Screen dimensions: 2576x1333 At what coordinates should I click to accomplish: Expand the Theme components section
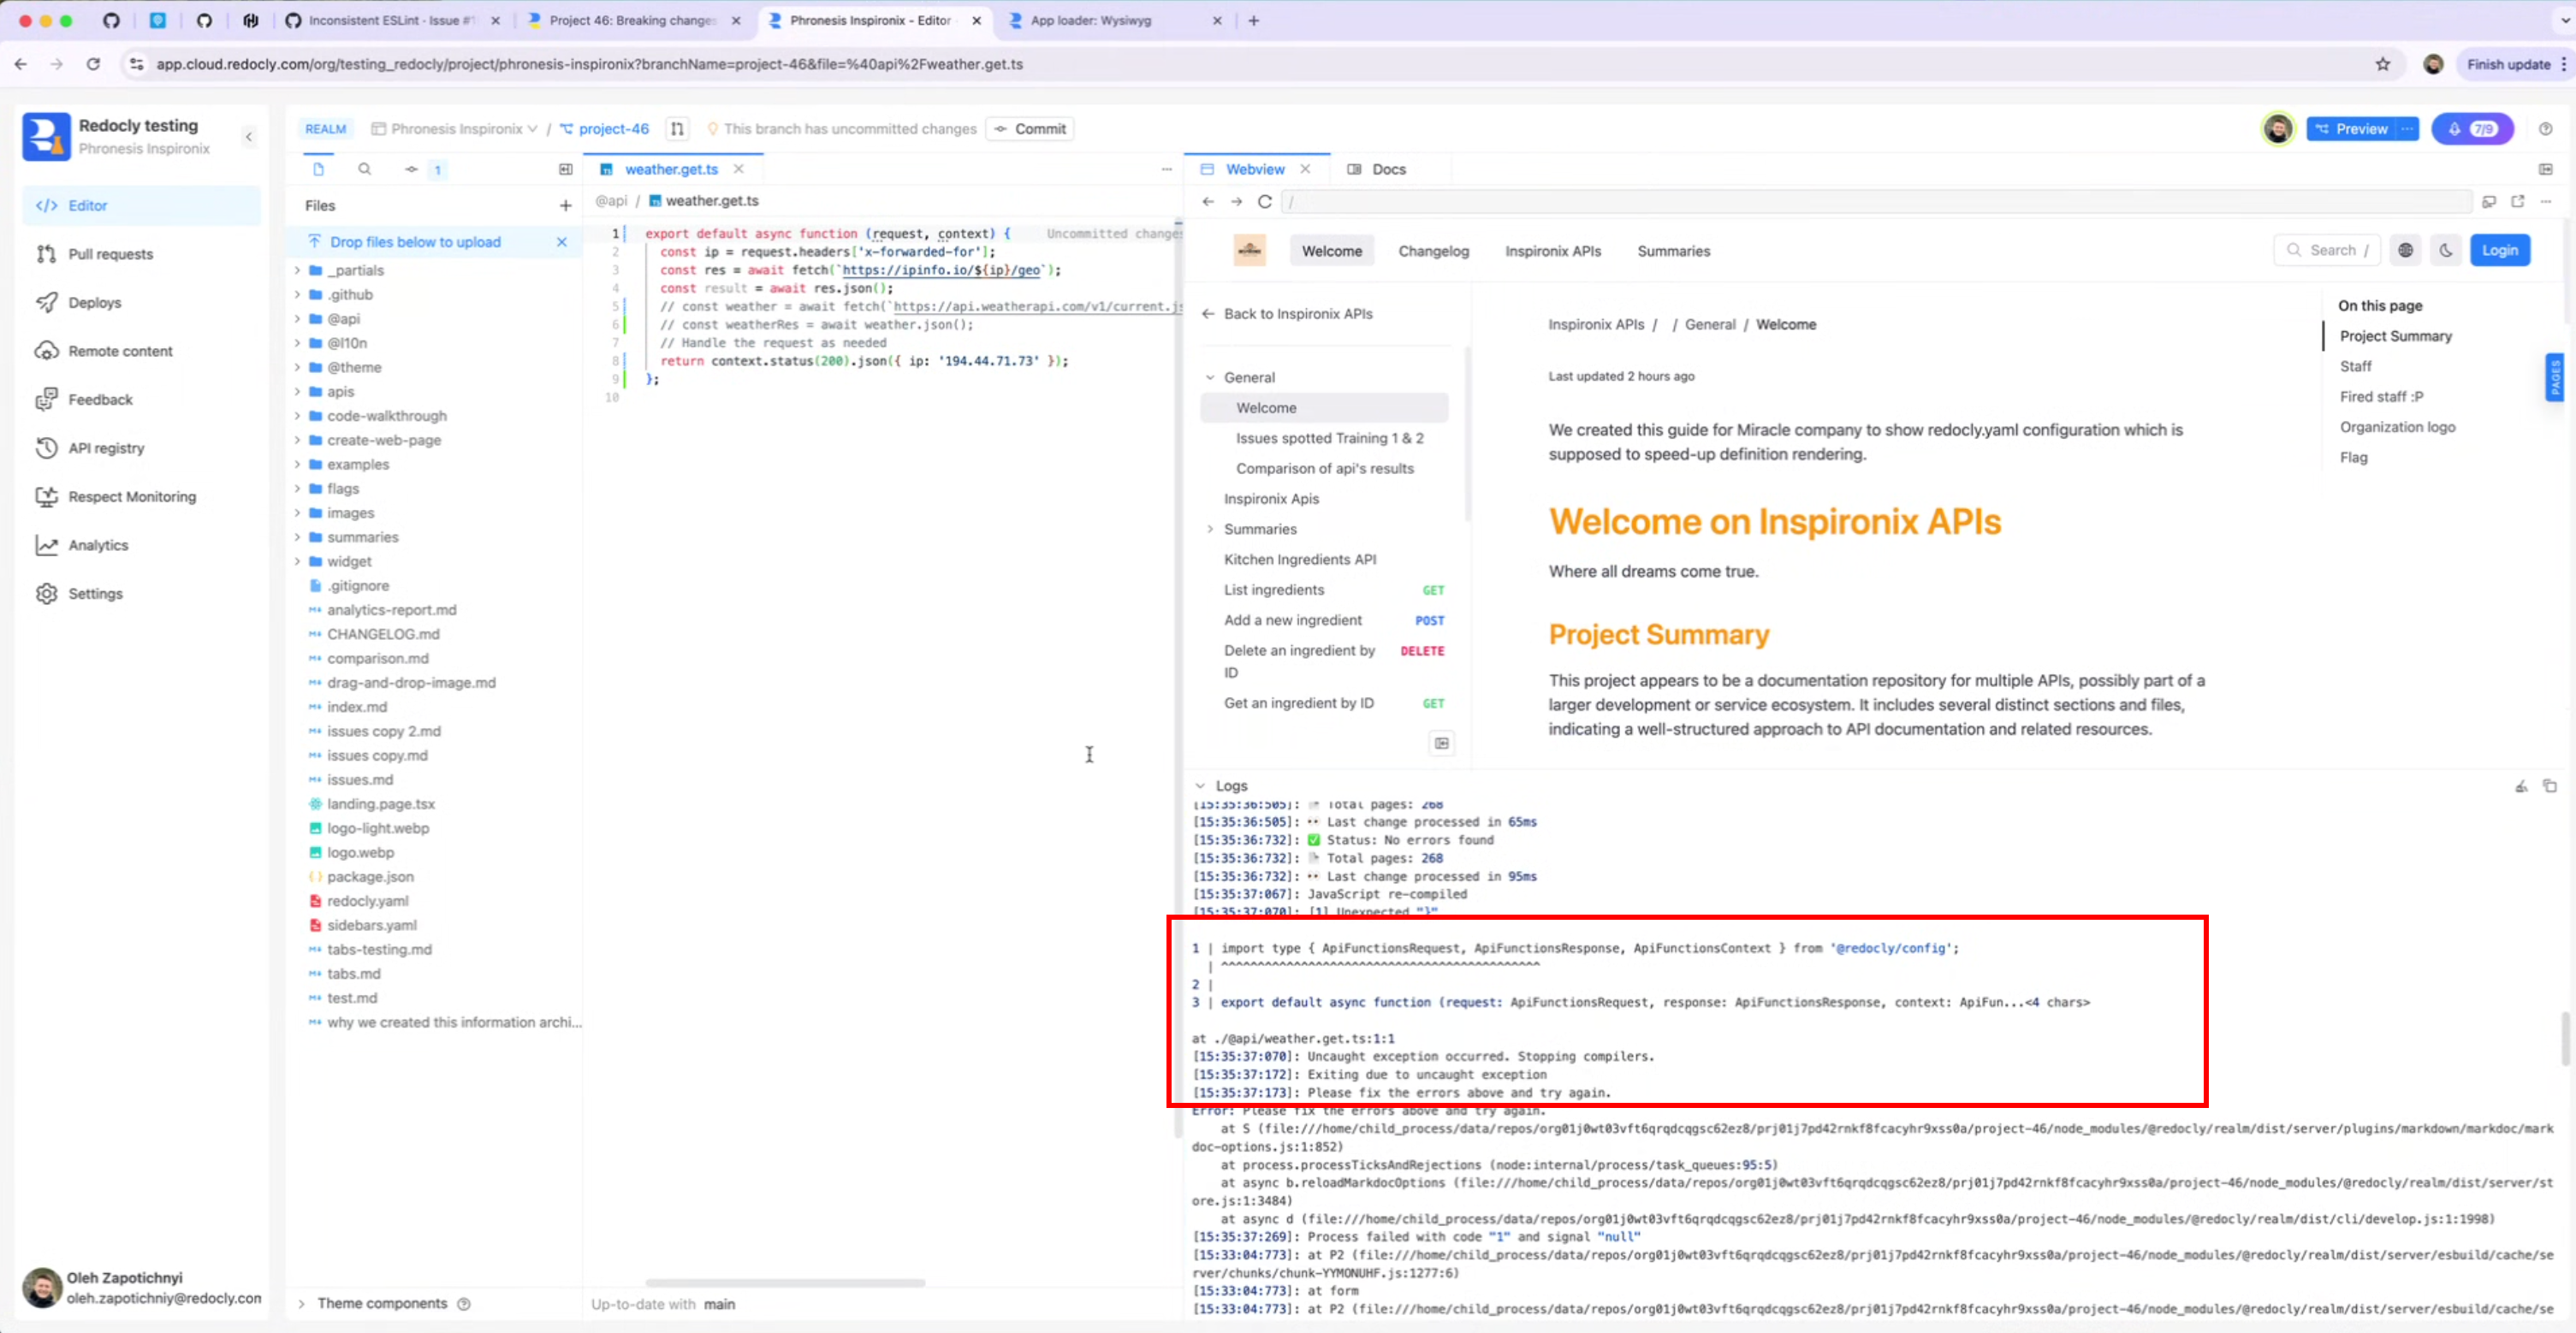301,1303
